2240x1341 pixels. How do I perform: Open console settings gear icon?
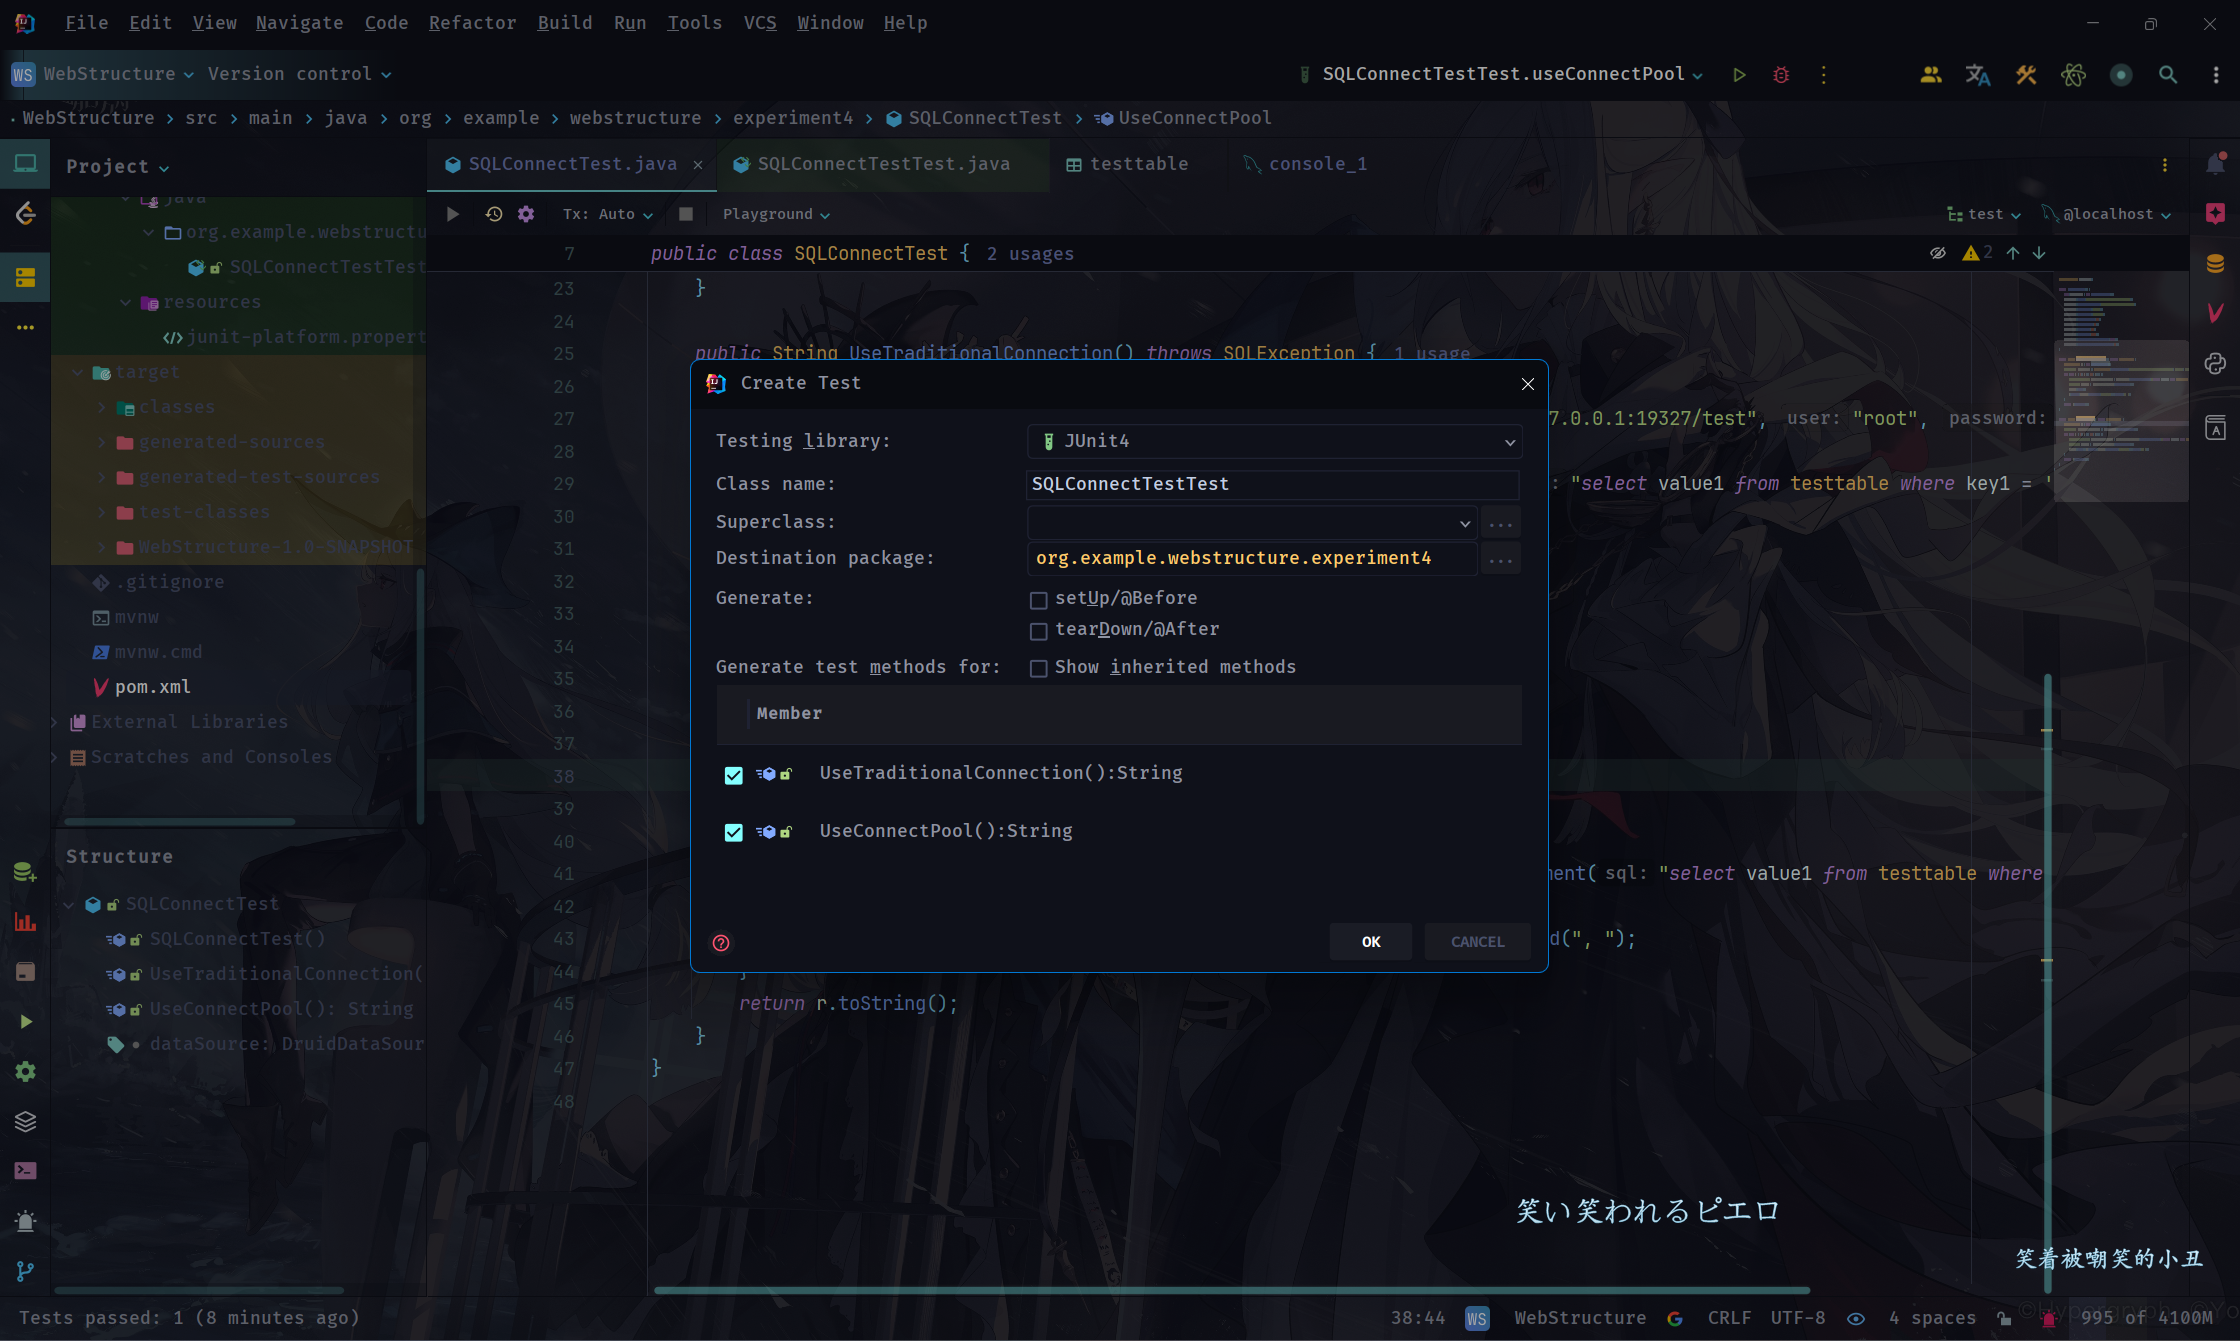pyautogui.click(x=526, y=214)
